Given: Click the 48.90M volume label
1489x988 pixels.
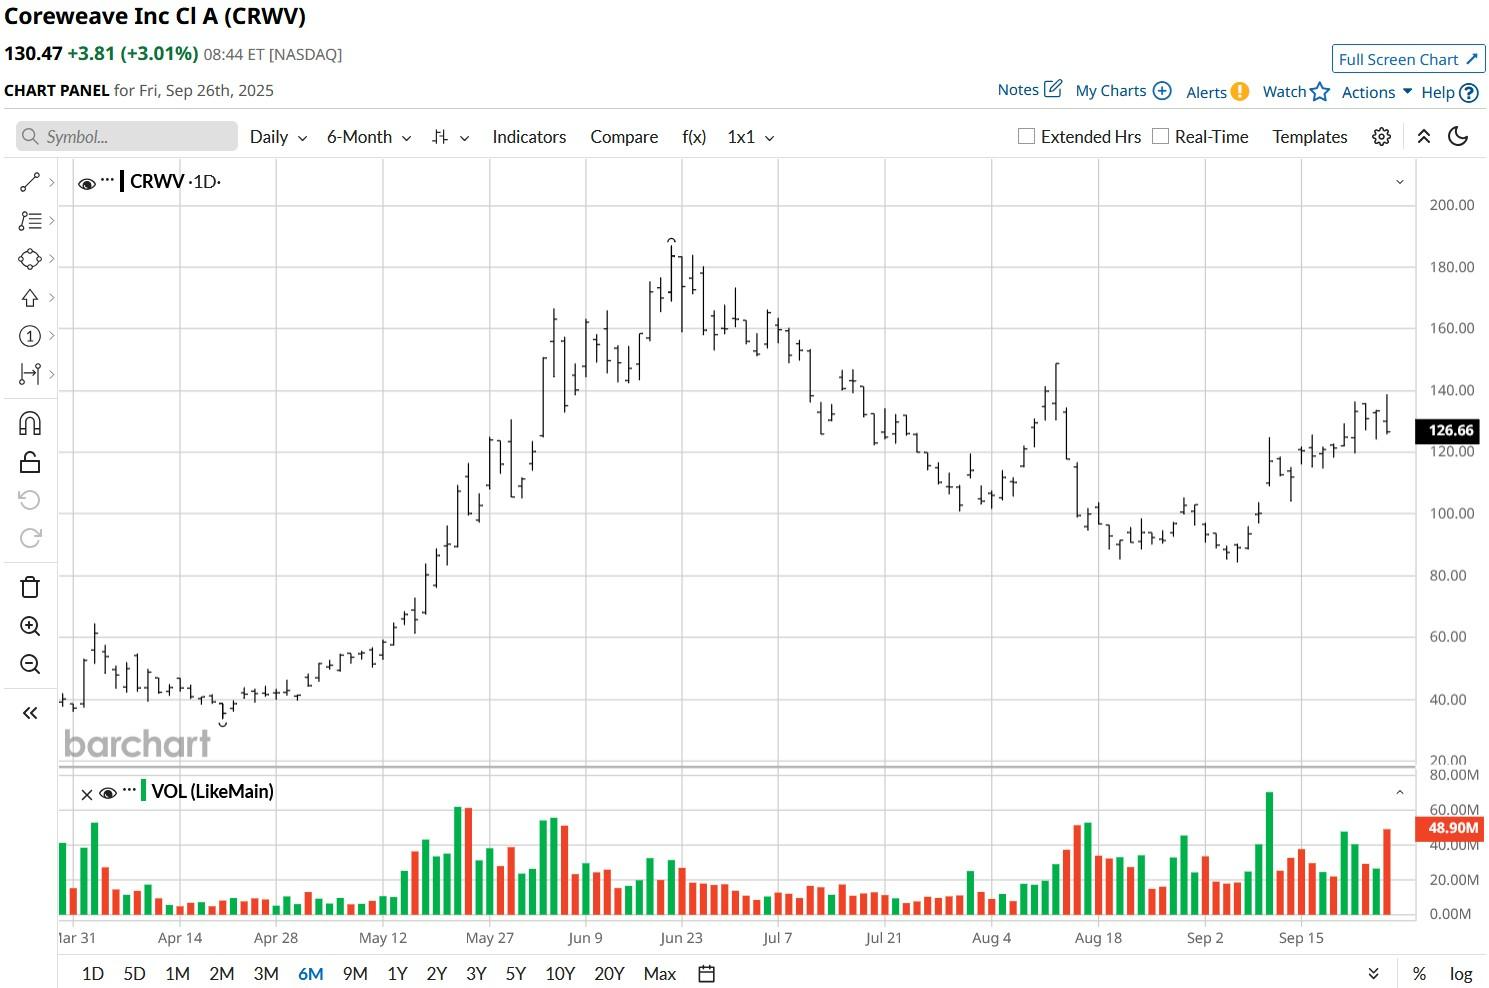Looking at the screenshot, I should pos(1452,827).
